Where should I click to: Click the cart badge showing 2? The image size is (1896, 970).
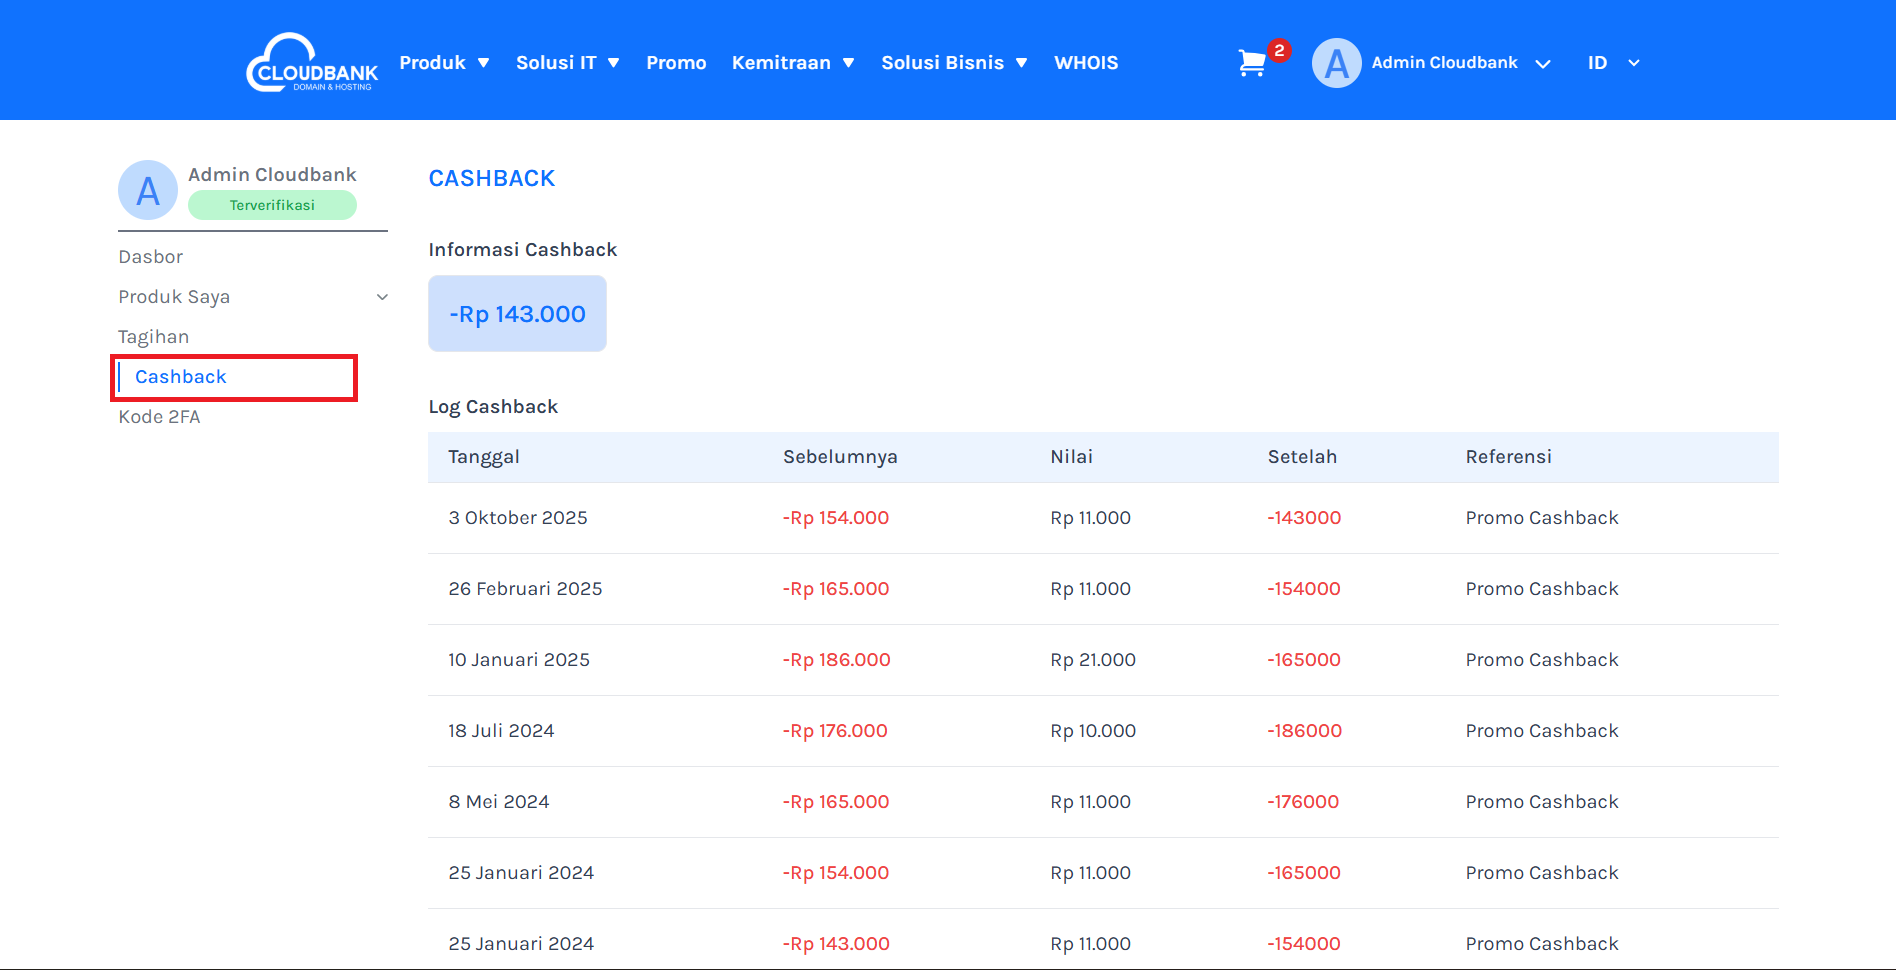1279,50
